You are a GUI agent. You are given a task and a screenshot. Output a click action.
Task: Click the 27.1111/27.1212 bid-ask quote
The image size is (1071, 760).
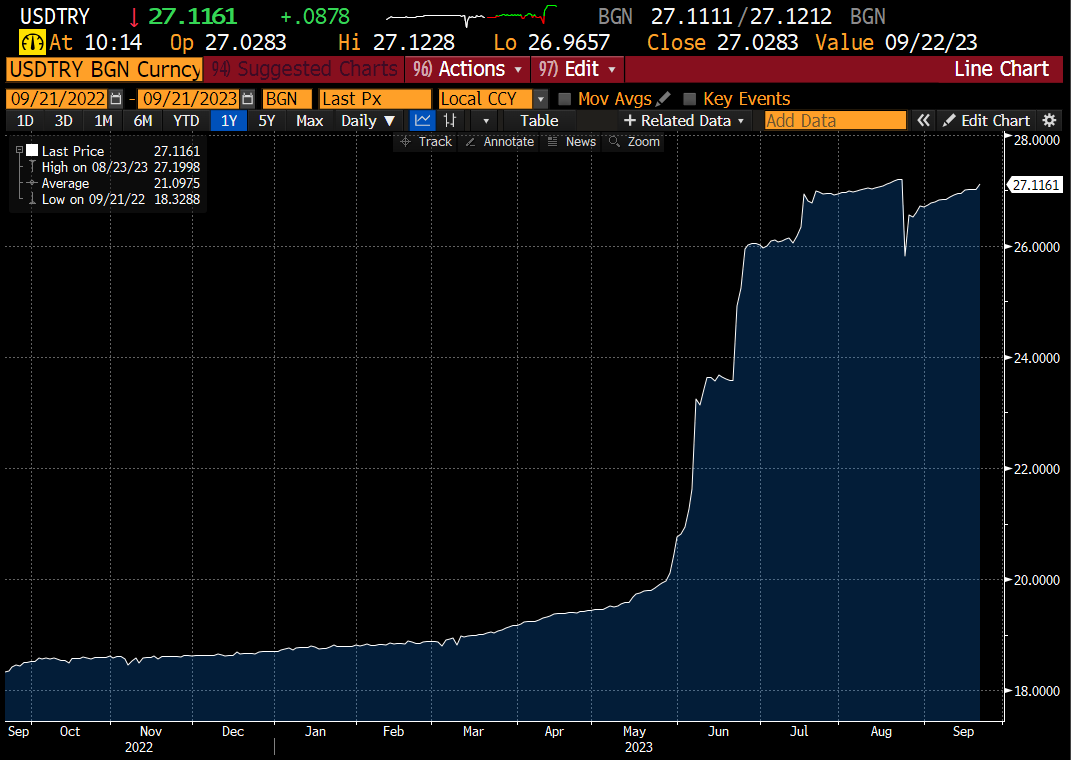click(741, 16)
